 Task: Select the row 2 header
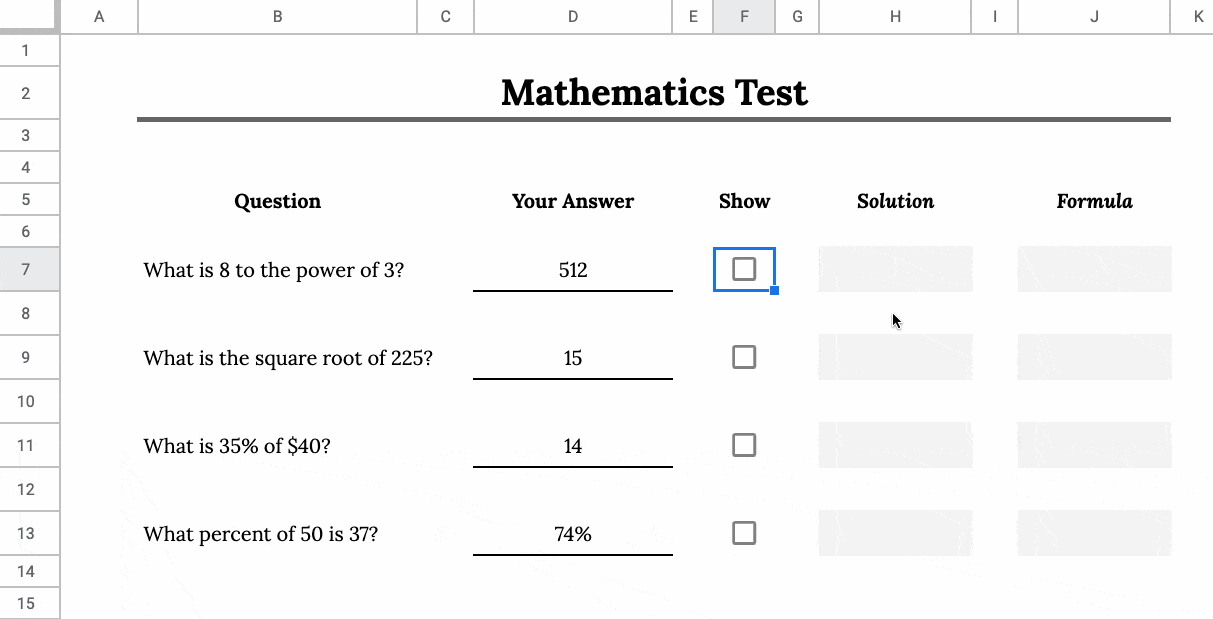(x=30, y=92)
